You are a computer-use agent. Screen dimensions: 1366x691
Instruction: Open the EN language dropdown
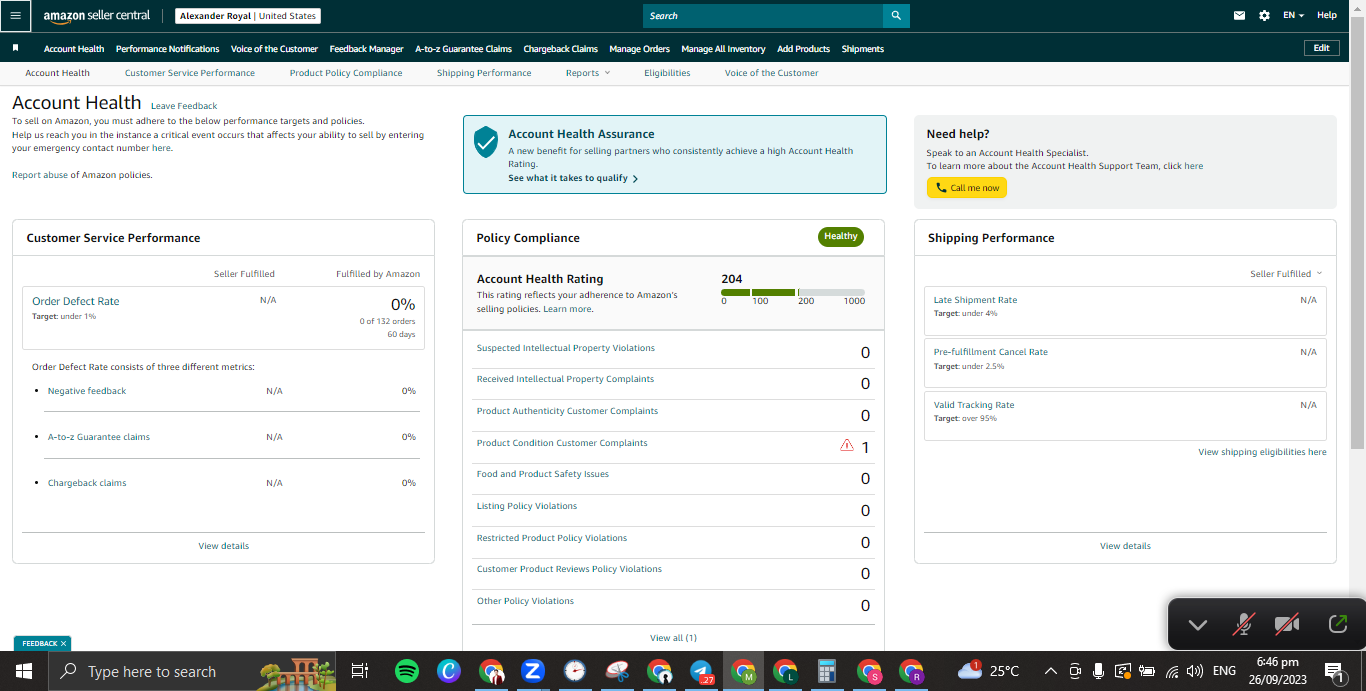click(1293, 16)
